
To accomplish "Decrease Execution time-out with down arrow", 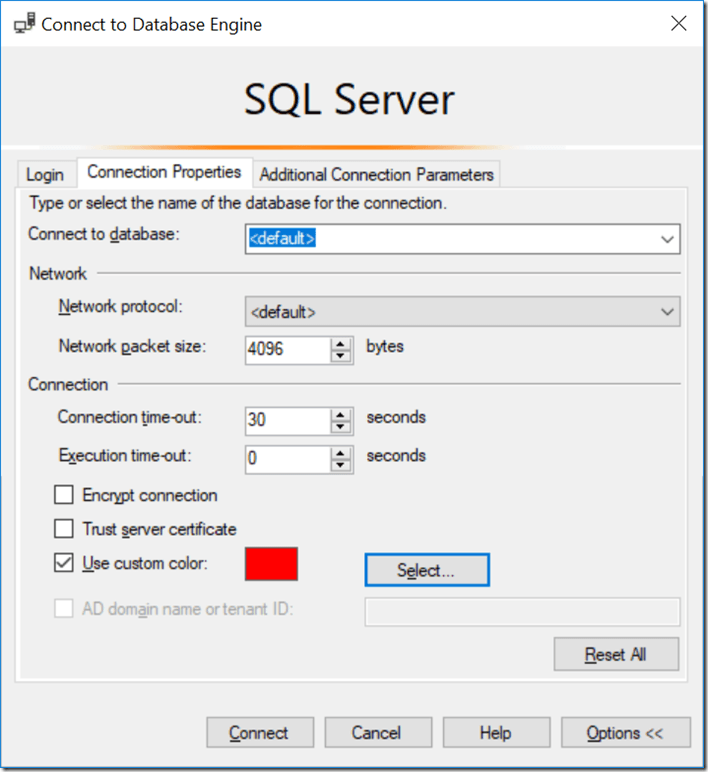I will pos(341,465).
